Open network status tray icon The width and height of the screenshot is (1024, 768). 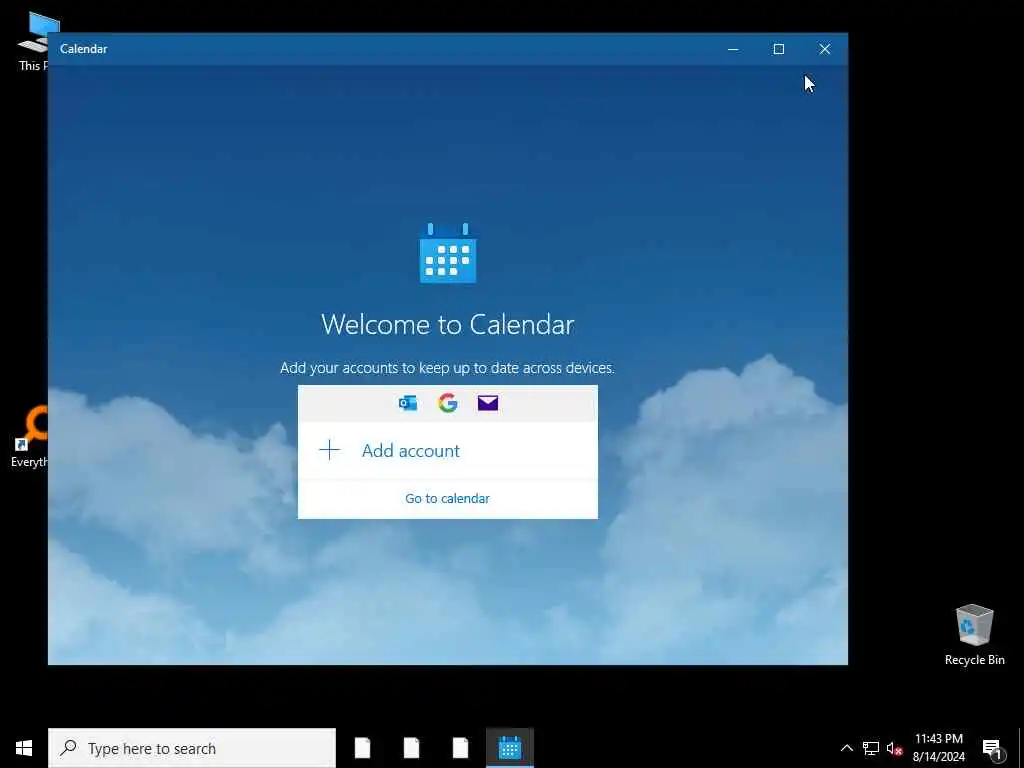871,748
